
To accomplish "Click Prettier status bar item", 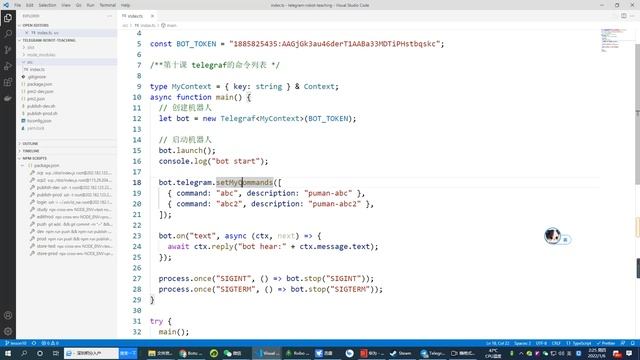I will pos(606,343).
